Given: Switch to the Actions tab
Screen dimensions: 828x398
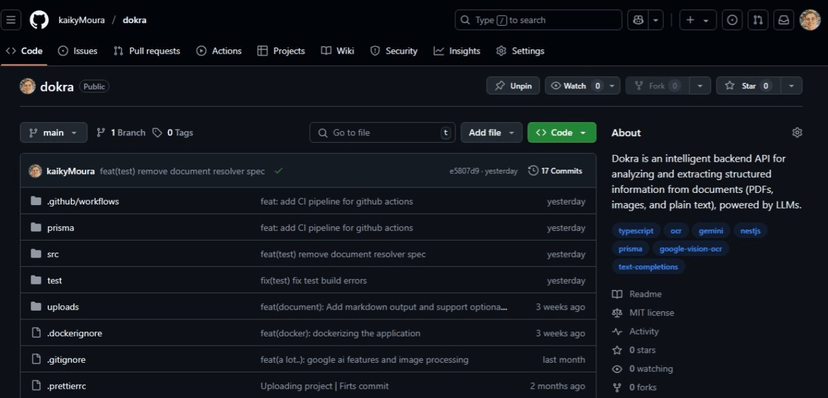Looking at the screenshot, I should (219, 51).
